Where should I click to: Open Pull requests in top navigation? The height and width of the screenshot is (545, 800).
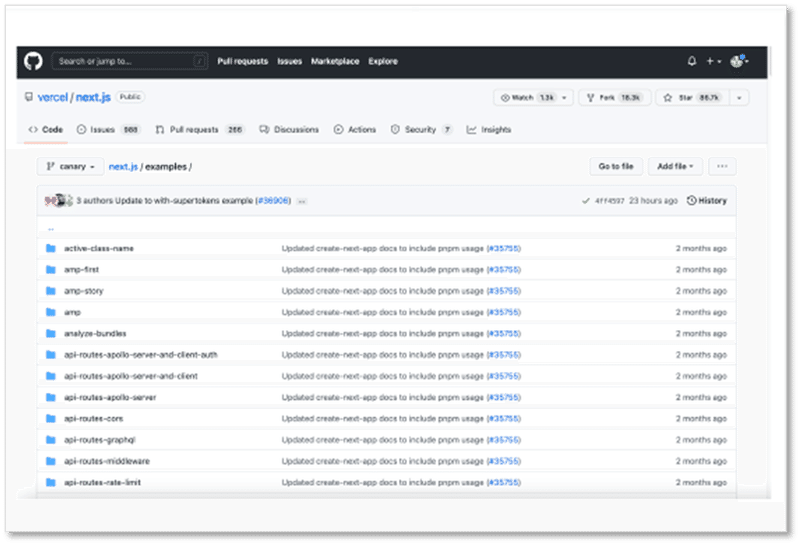pyautogui.click(x=242, y=61)
